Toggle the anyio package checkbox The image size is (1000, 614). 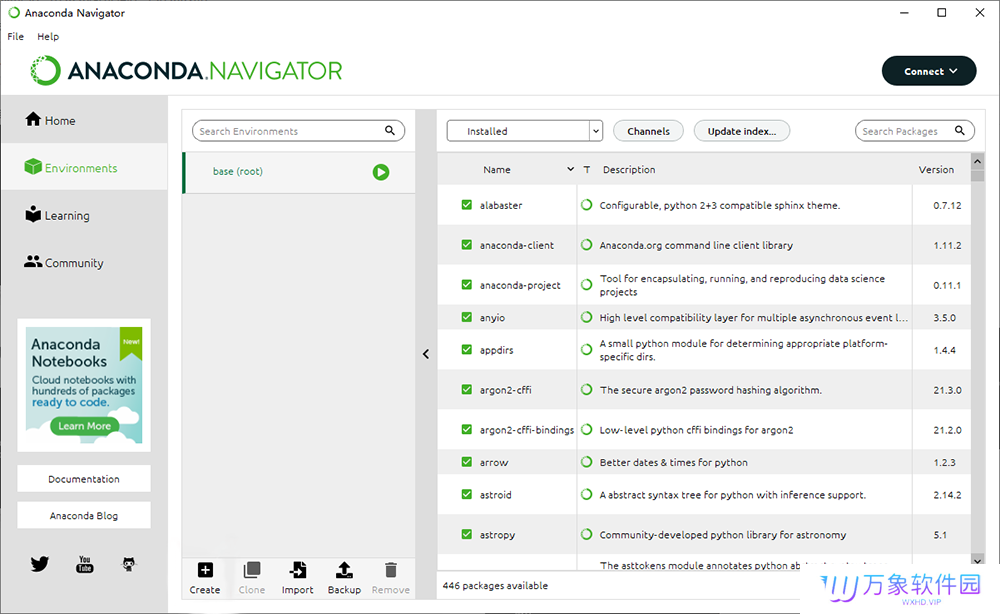click(467, 317)
